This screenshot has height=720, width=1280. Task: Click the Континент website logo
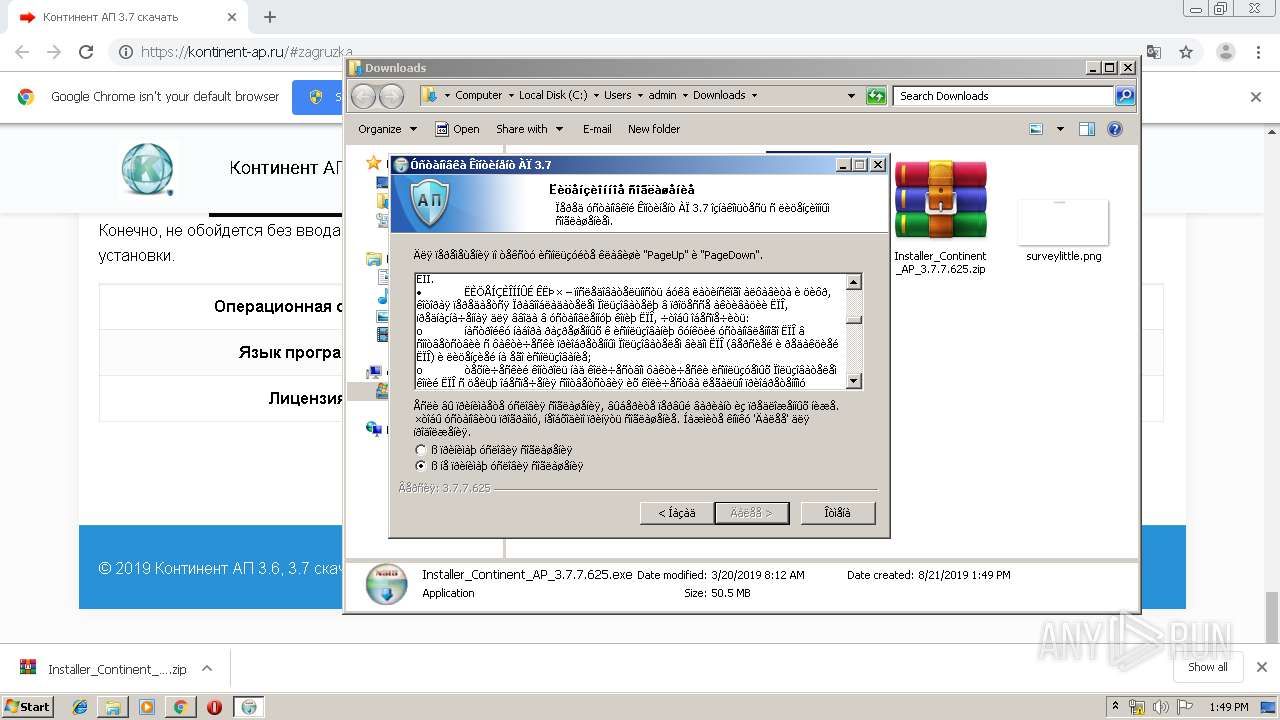pos(147,168)
